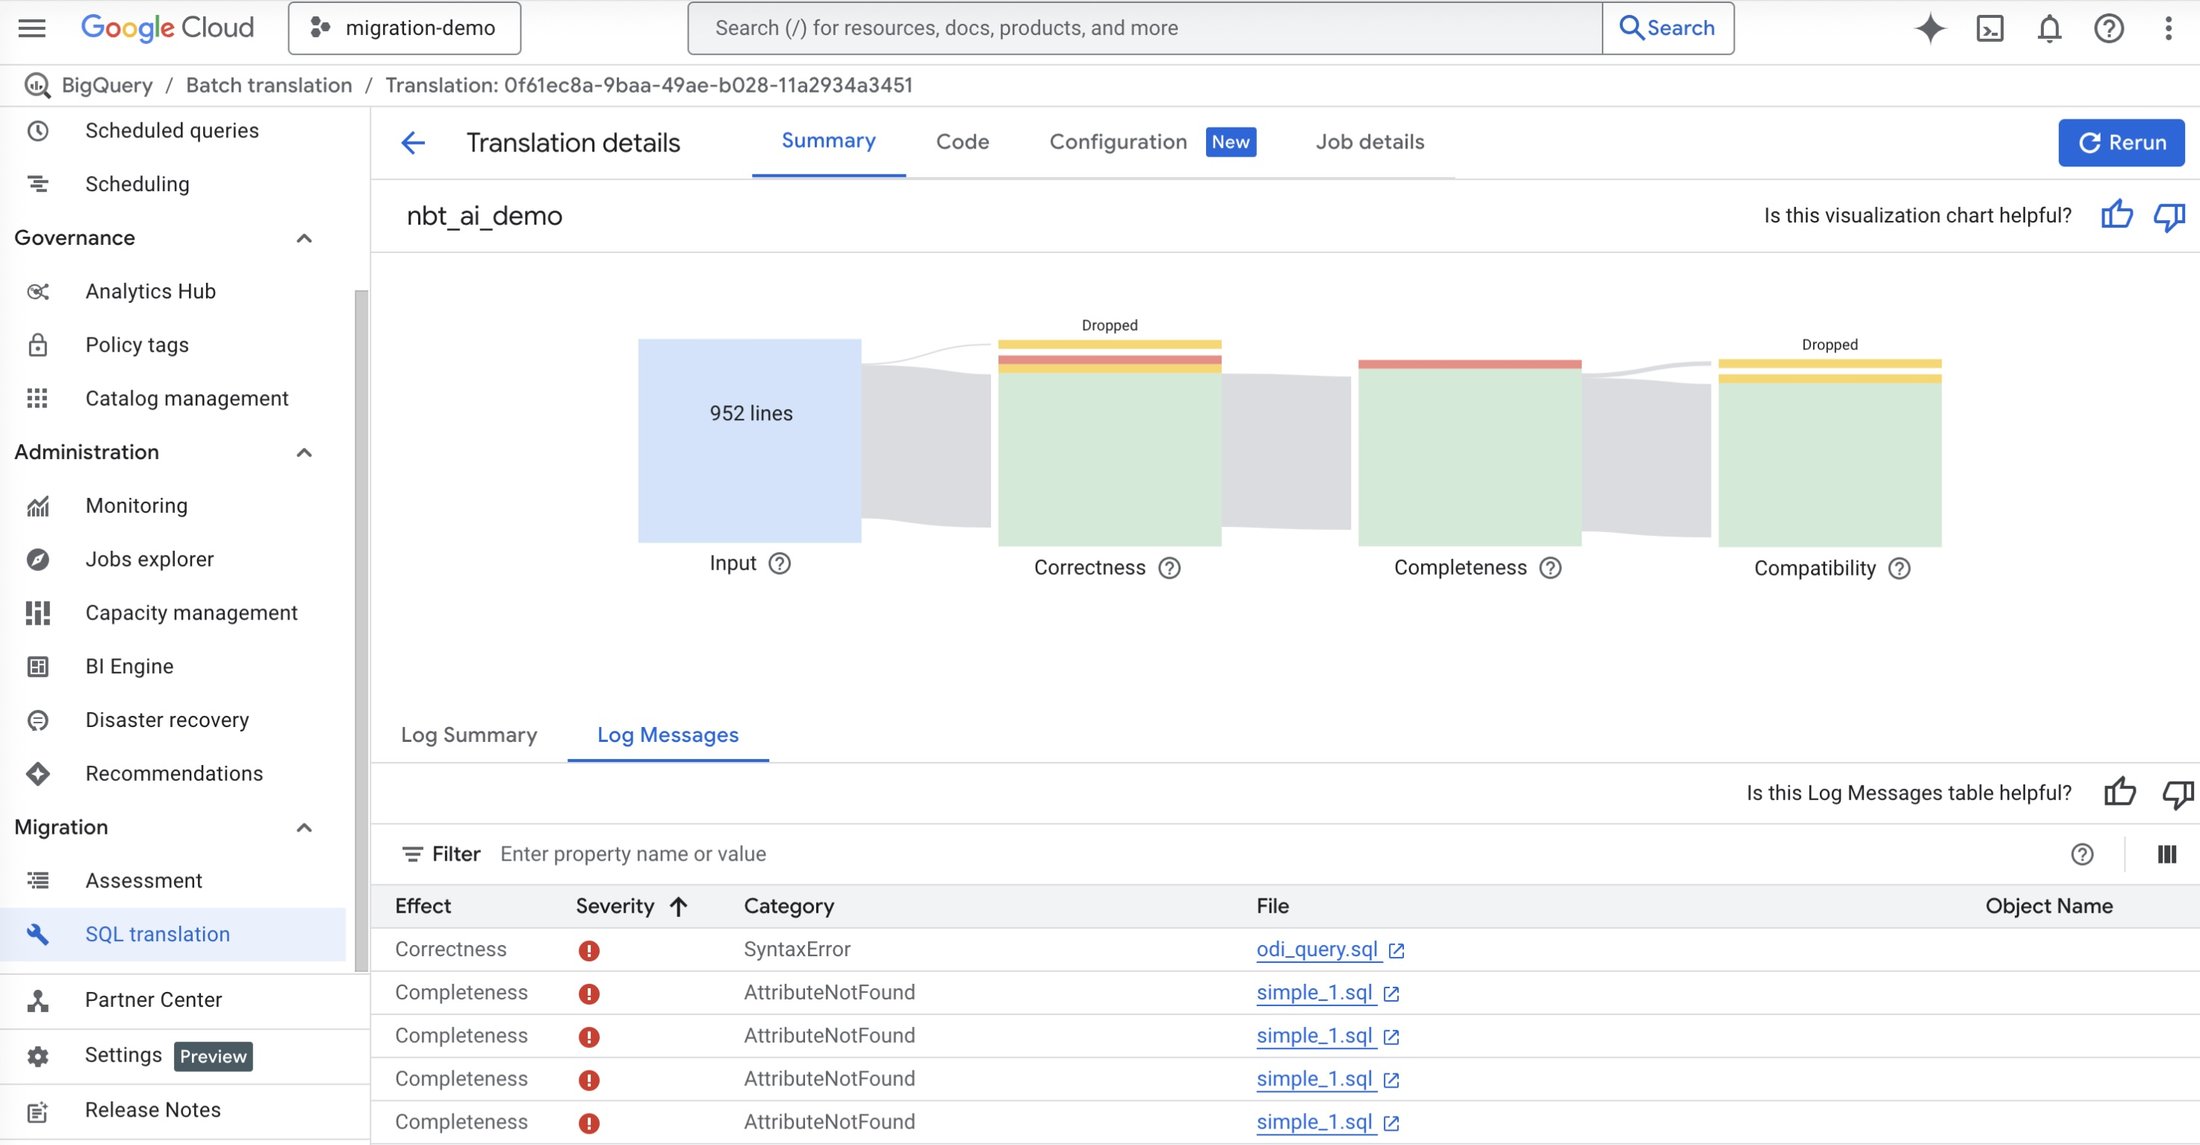Viewport: 2200px width, 1145px height.
Task: Open help tooltip next to Correctness
Action: [x=1169, y=568]
